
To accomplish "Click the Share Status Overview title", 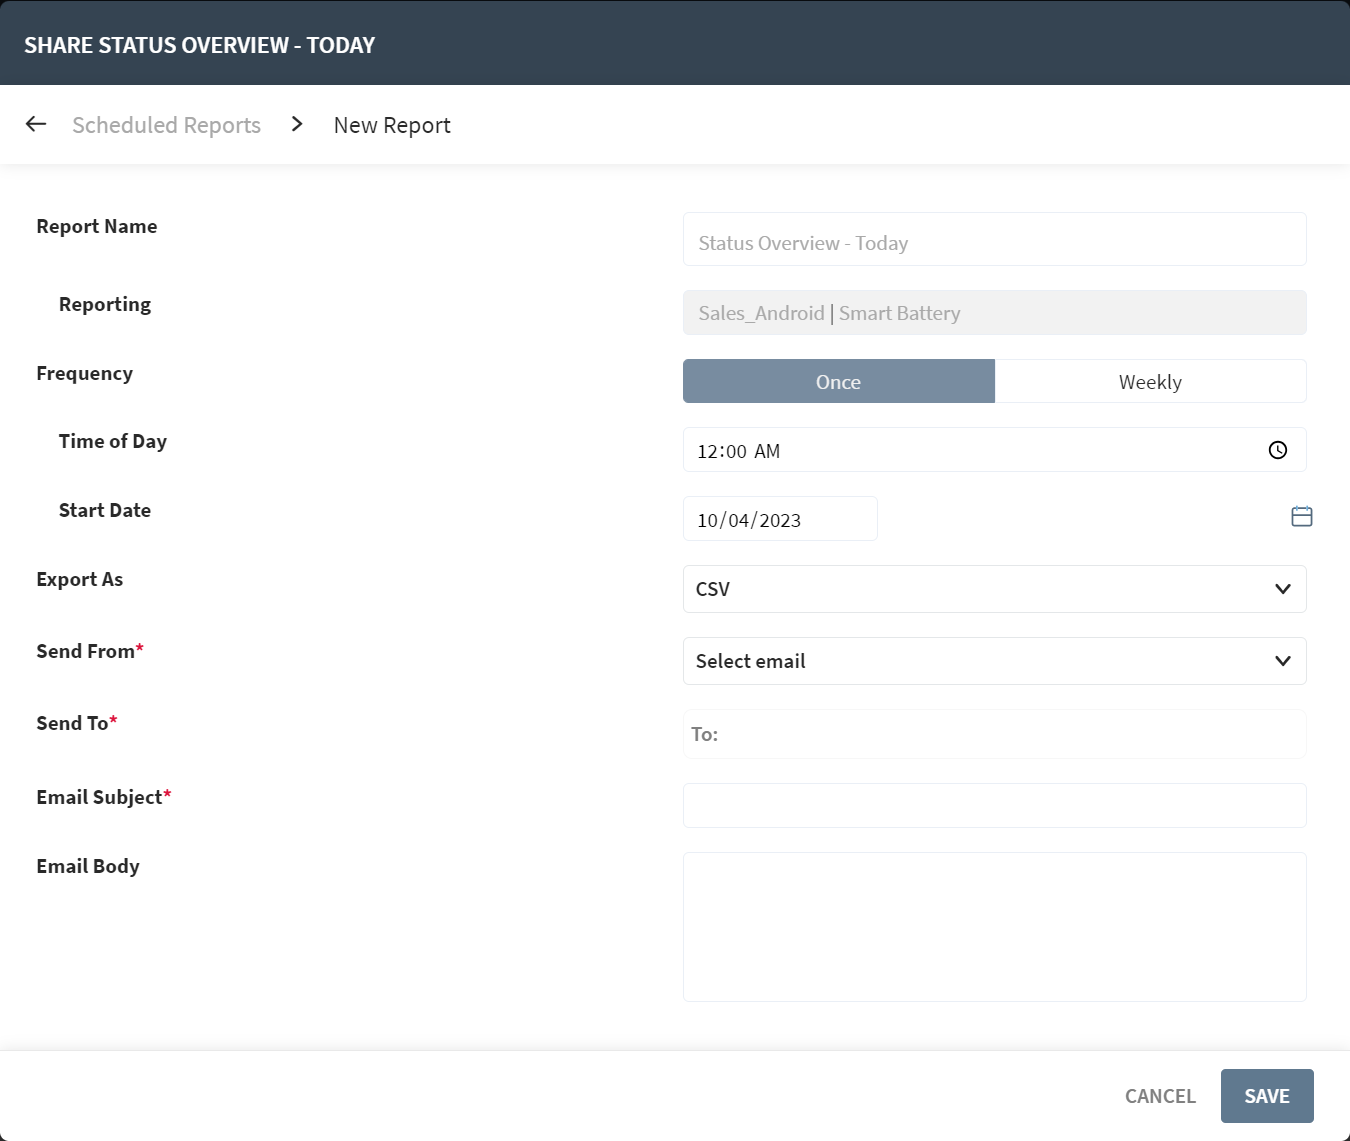I will coord(200,45).
